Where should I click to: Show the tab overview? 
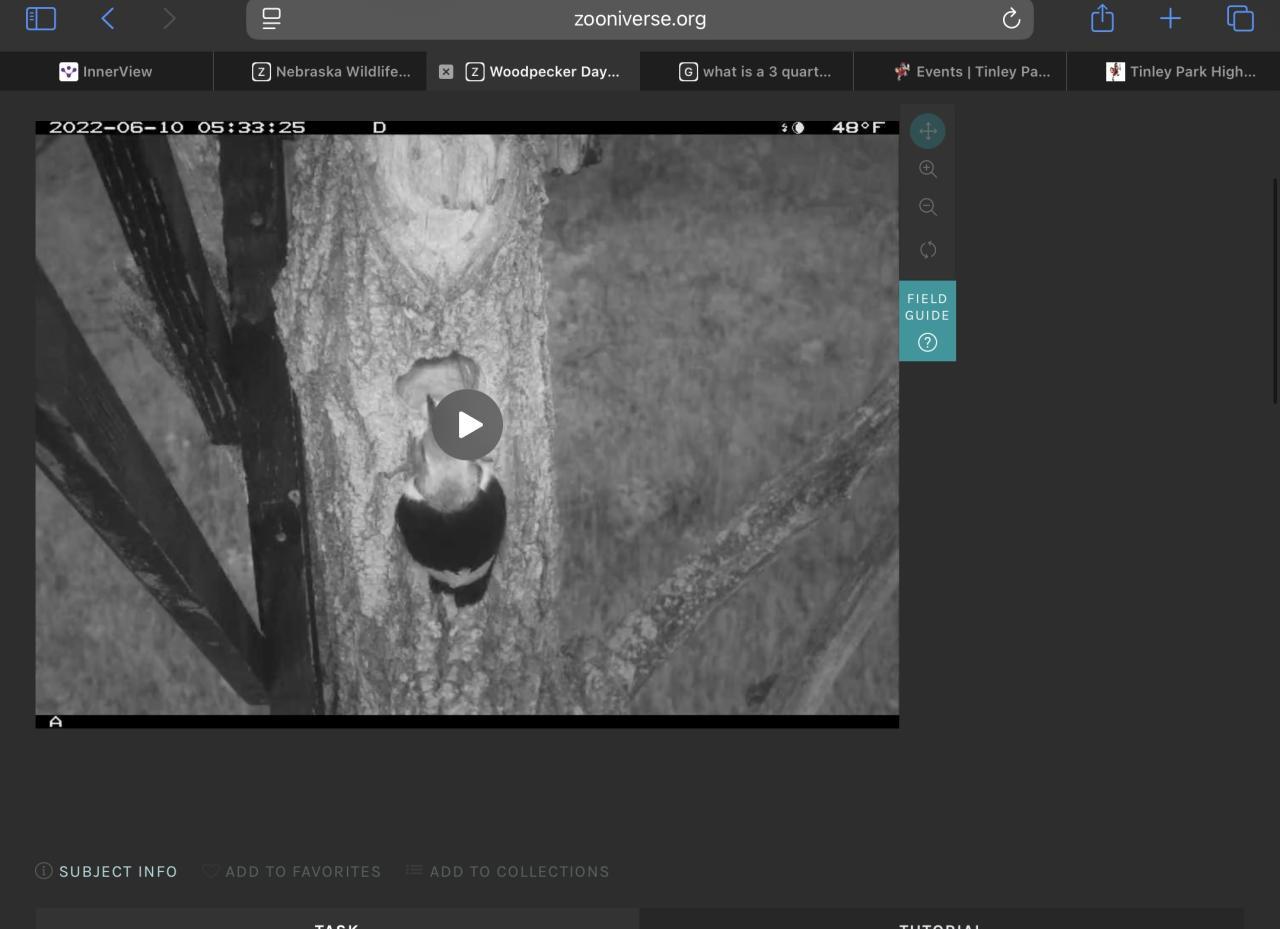pos(1240,18)
